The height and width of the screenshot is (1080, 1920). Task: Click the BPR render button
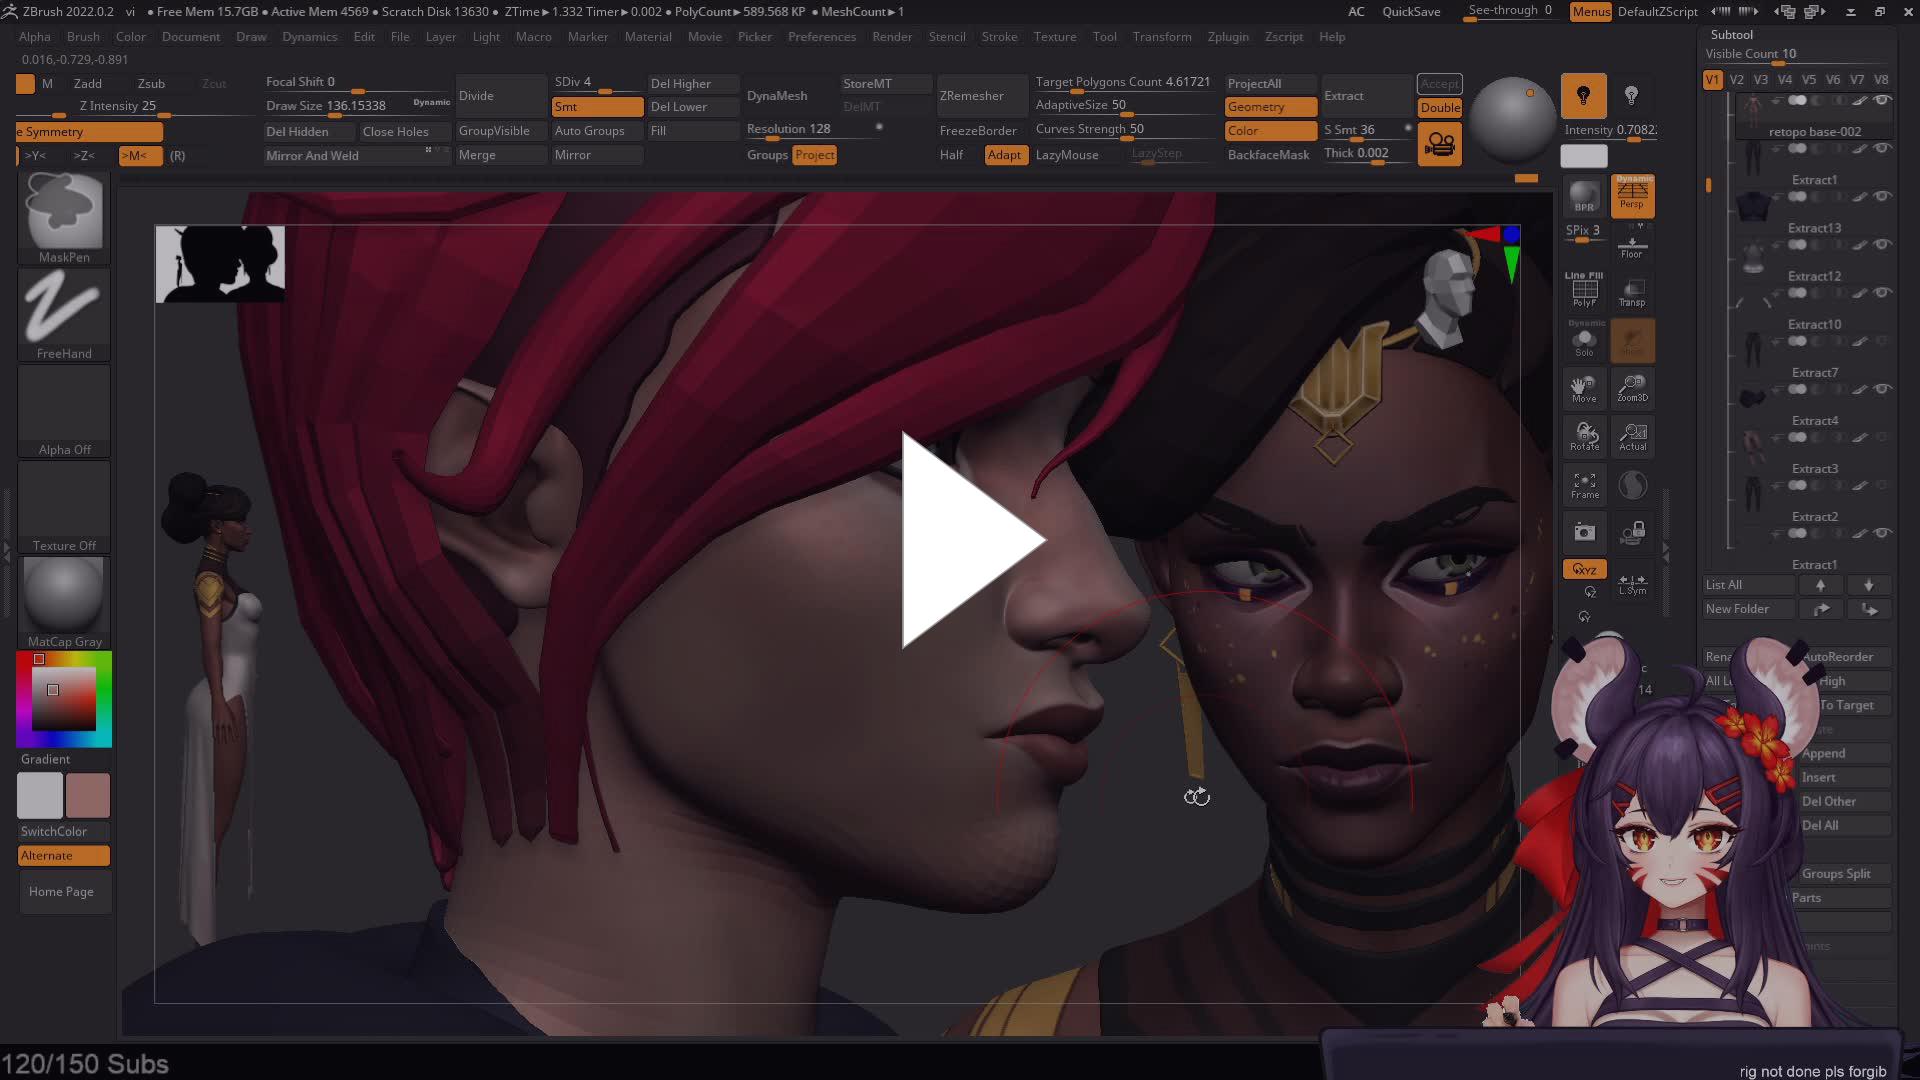tap(1584, 196)
